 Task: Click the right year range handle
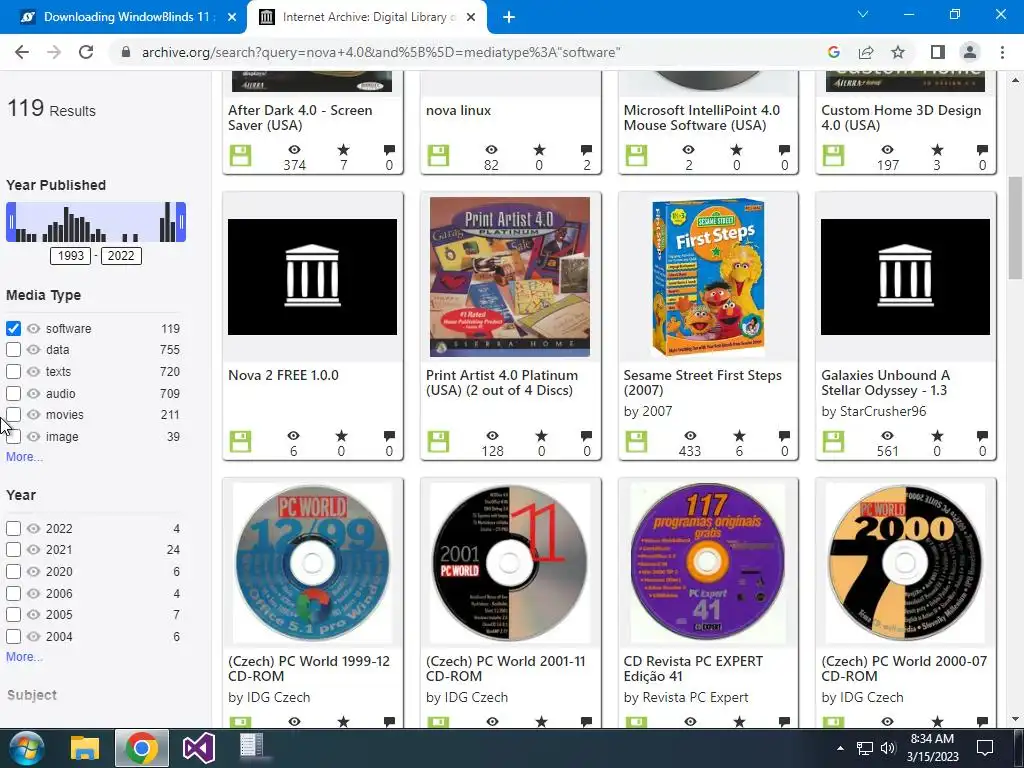182,222
